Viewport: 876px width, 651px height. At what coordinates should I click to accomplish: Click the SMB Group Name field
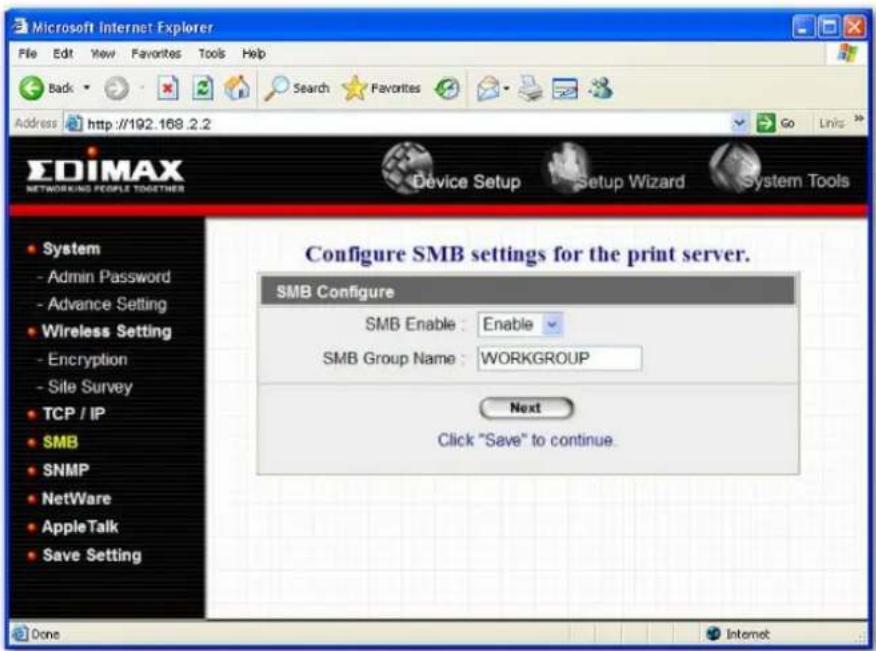559,358
